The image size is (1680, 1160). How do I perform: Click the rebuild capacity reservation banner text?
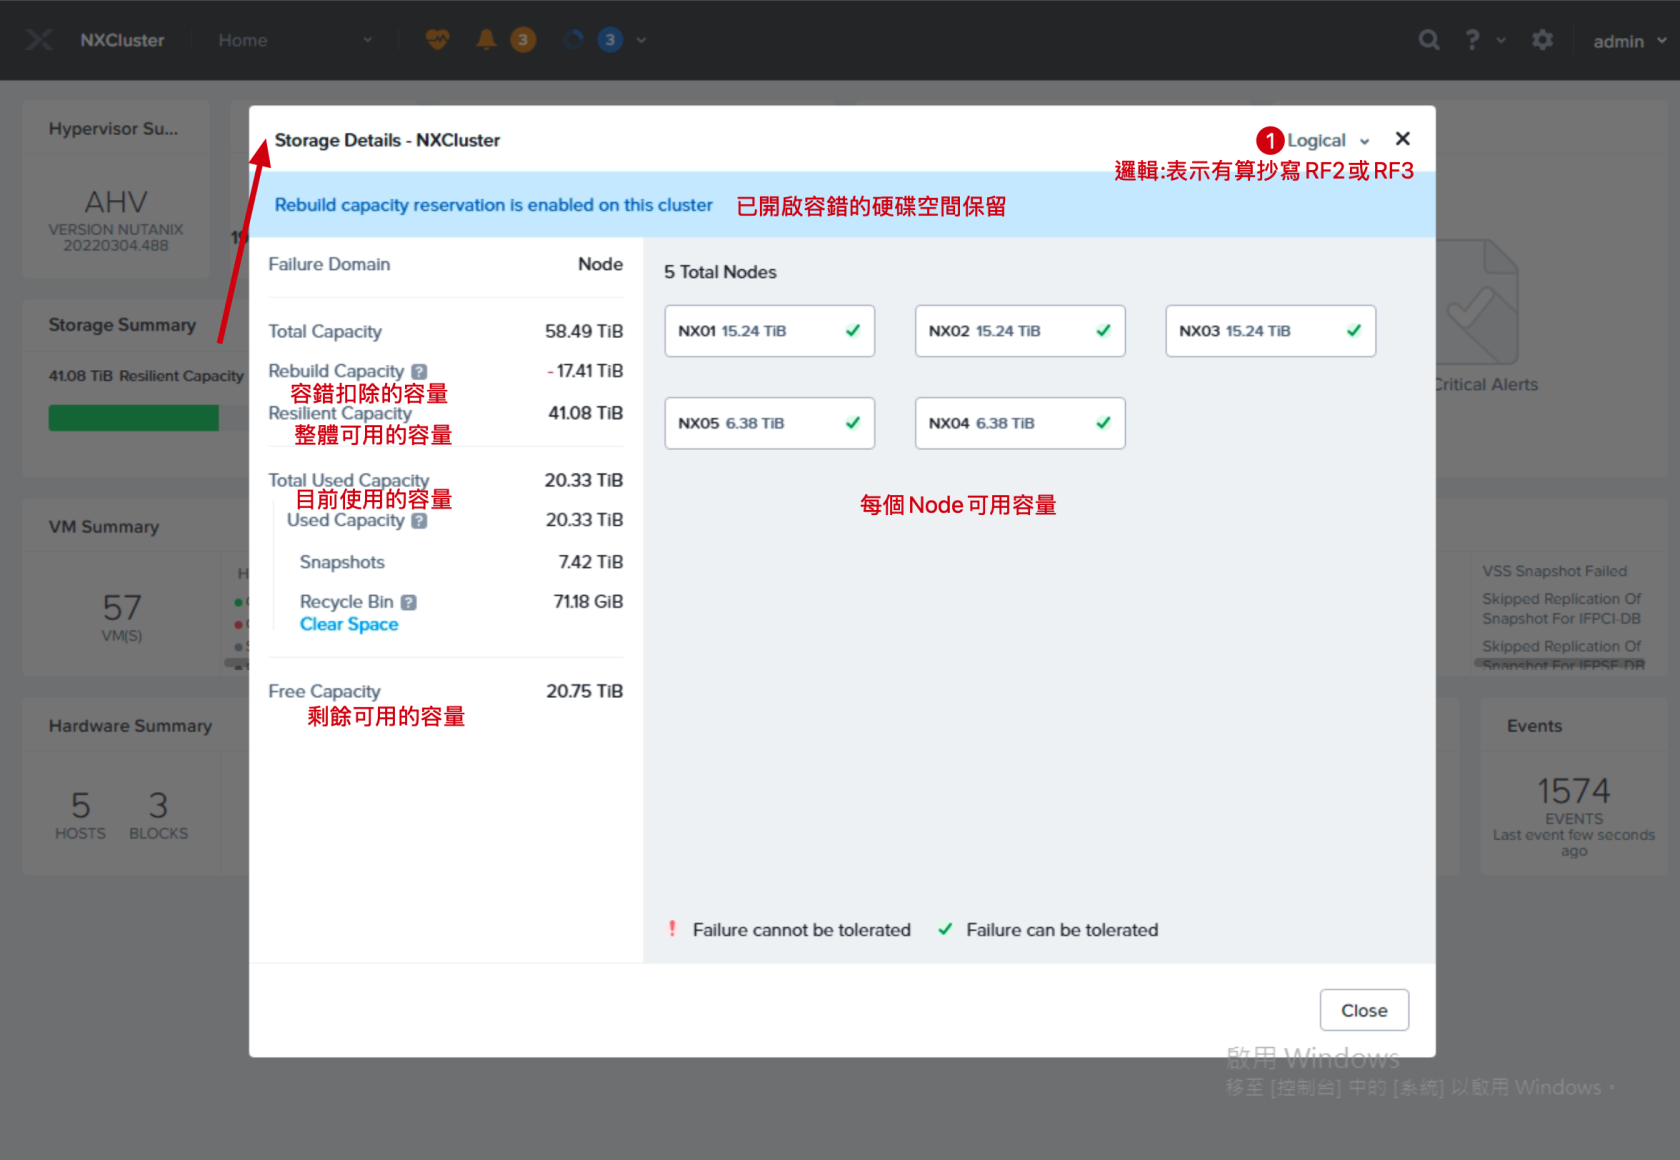pos(493,205)
